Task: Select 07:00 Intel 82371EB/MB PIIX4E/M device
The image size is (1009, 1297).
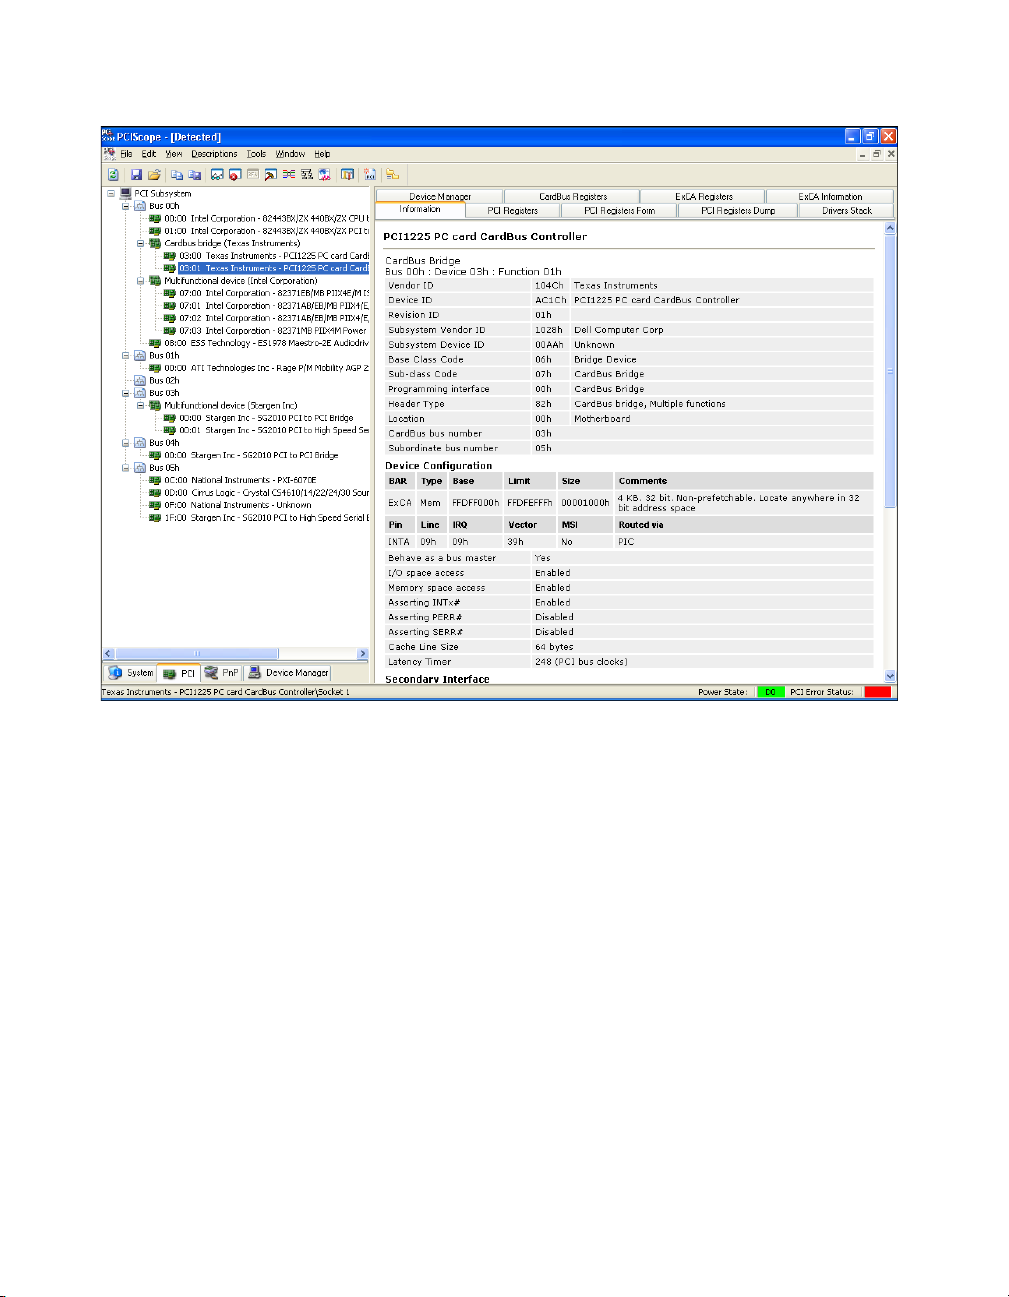Action: [x=274, y=294]
